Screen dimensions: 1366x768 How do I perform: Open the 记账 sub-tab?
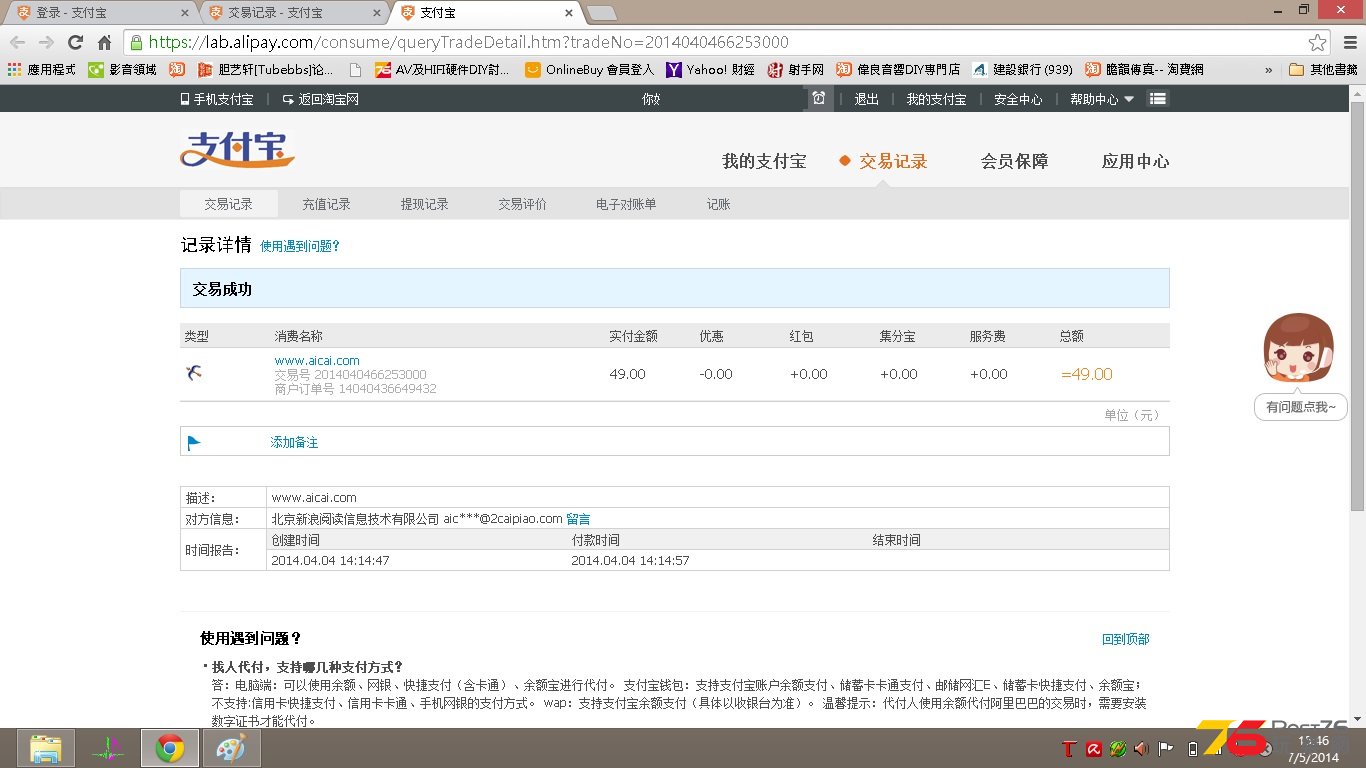coord(718,204)
